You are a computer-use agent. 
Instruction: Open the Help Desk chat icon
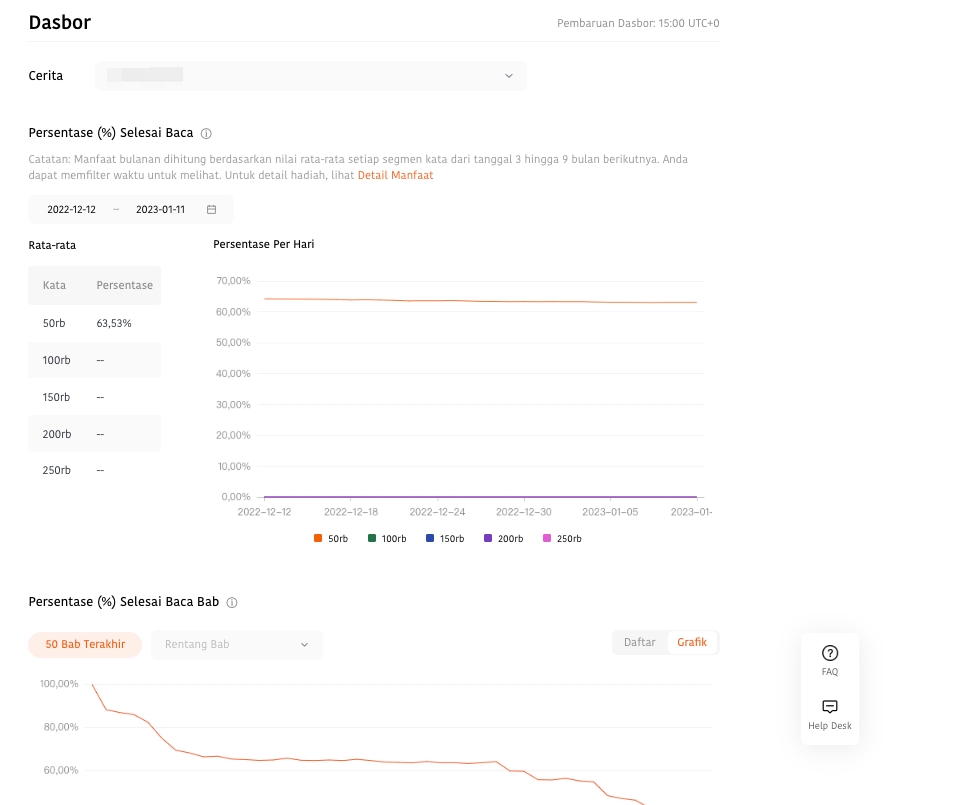tap(829, 707)
